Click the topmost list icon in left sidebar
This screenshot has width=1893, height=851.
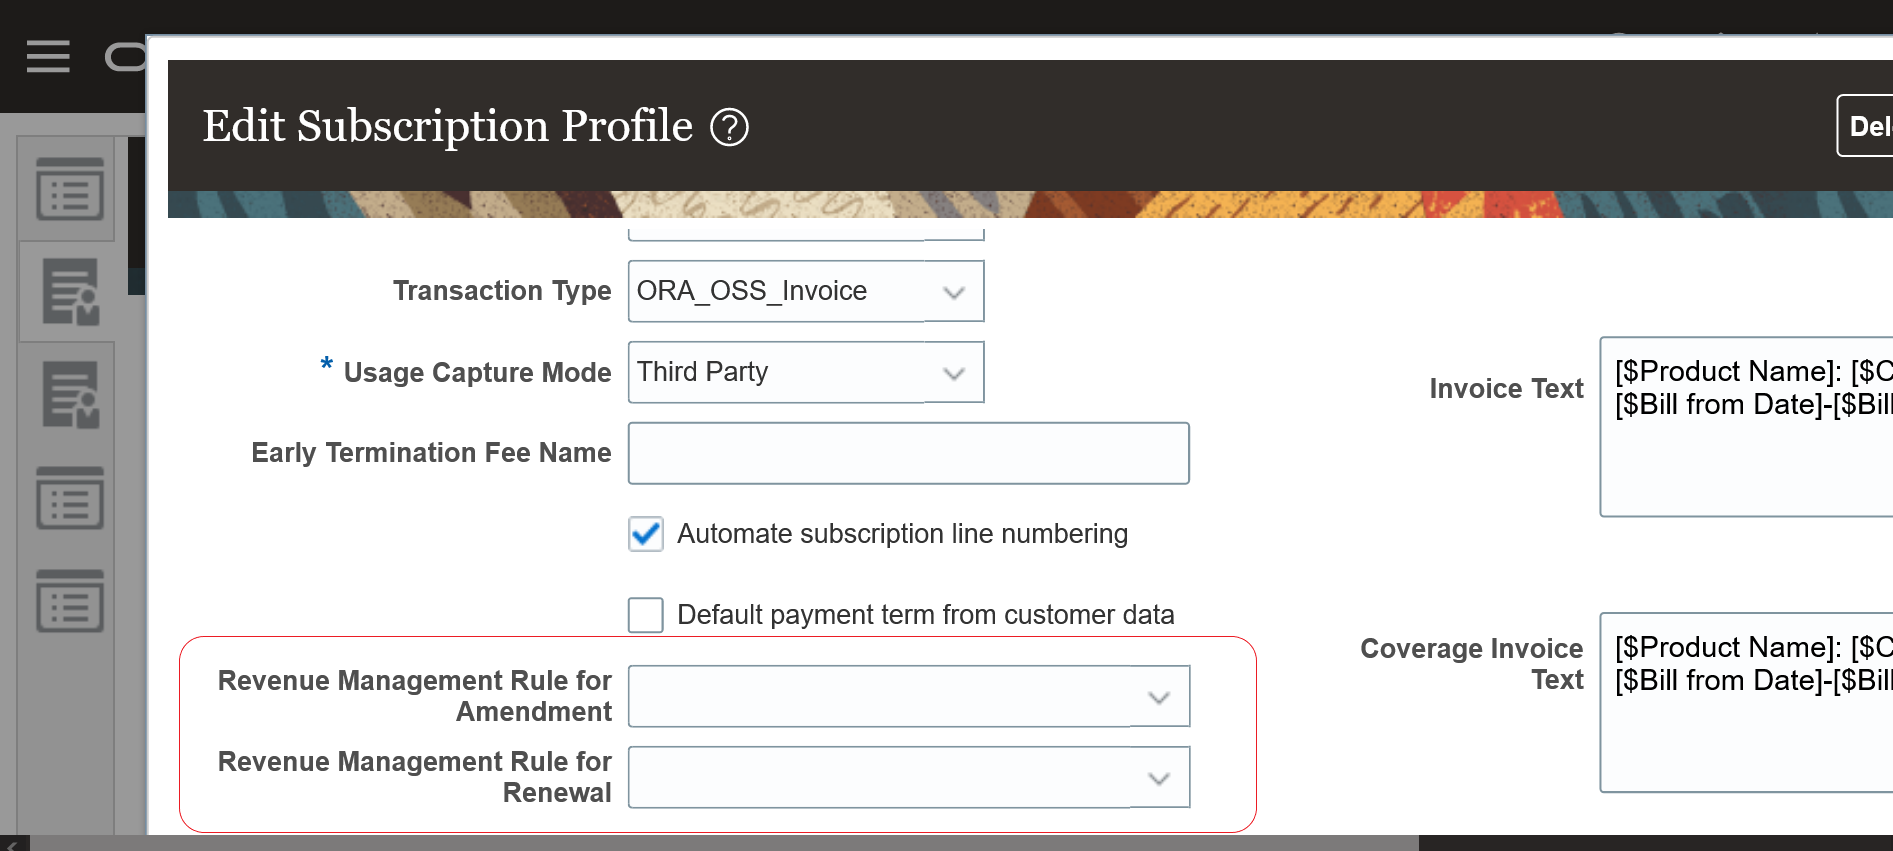coord(70,189)
